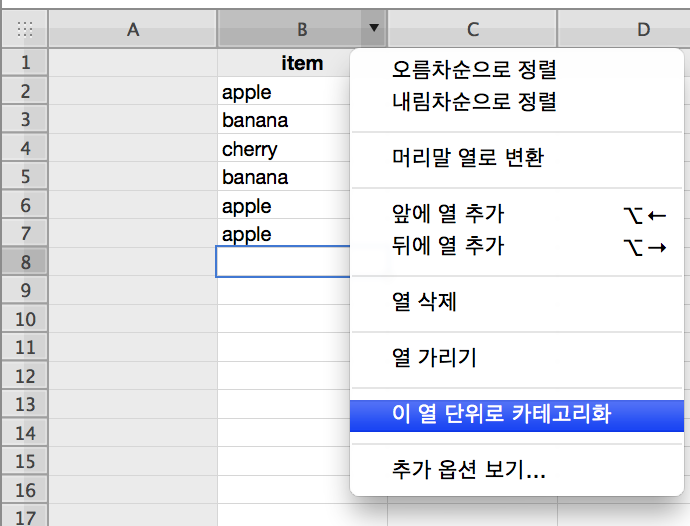Click cell A8 in column A
Screen dimensions: 690x526
pos(132,262)
